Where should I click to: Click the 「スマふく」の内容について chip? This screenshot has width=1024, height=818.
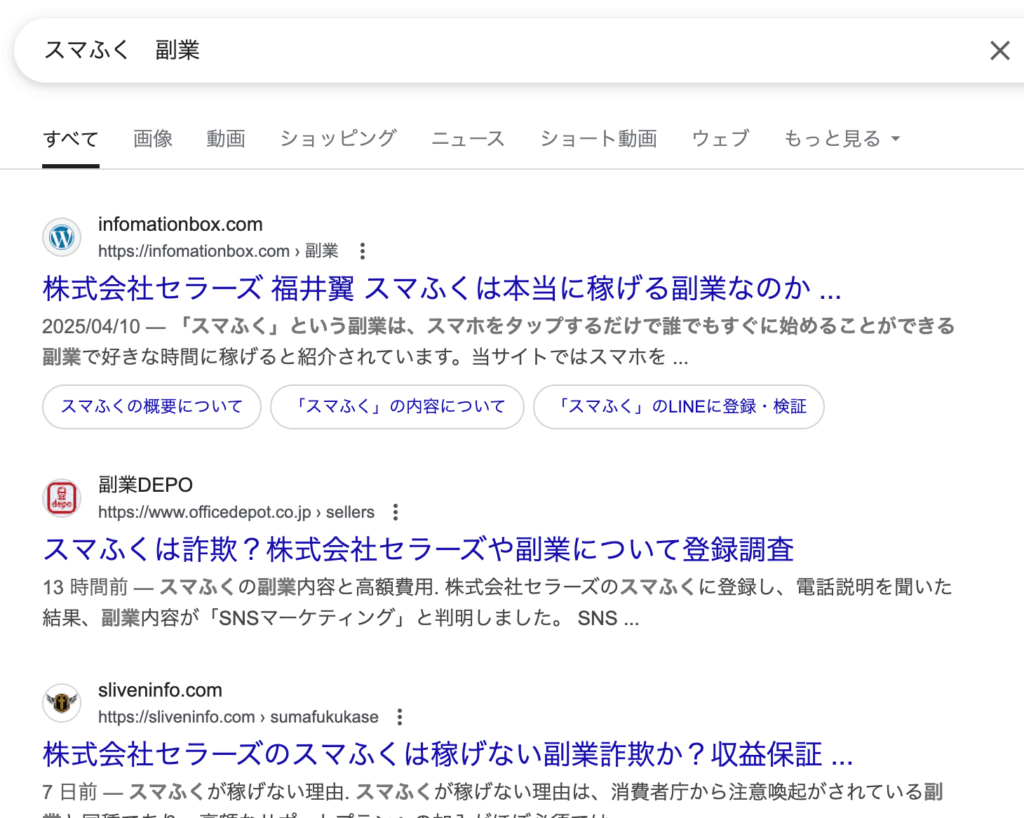[x=397, y=407]
